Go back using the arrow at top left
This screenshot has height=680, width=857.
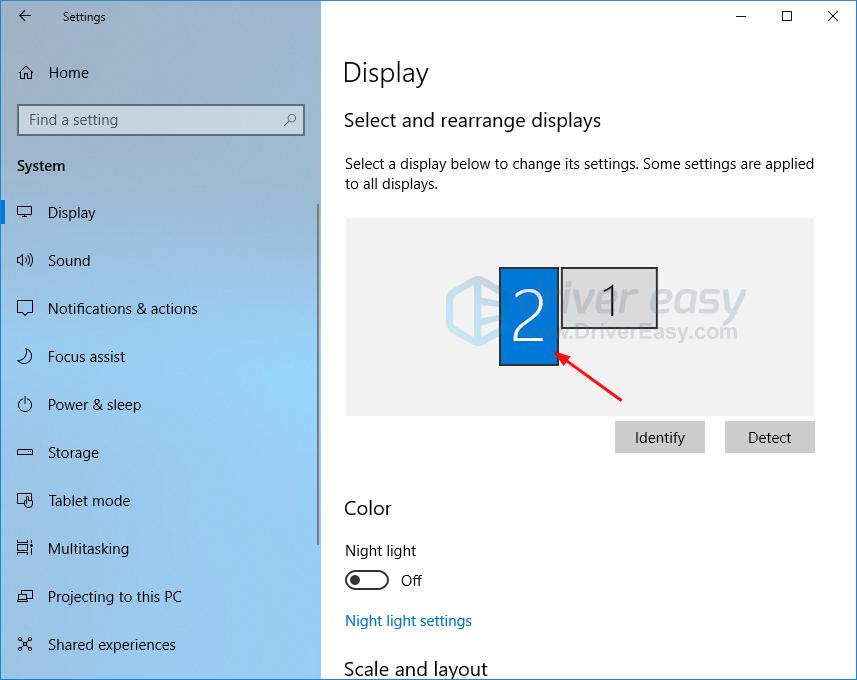[23, 16]
